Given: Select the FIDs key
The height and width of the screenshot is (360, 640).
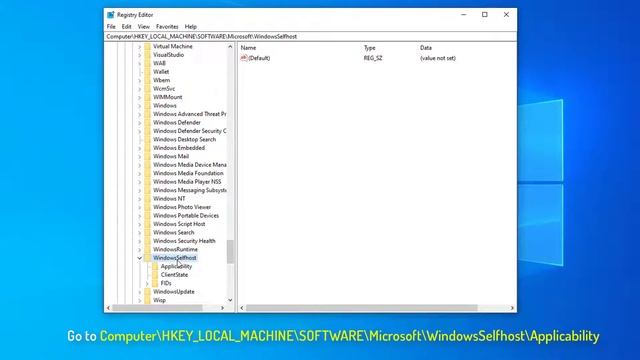Looking at the screenshot, I should tap(166, 283).
